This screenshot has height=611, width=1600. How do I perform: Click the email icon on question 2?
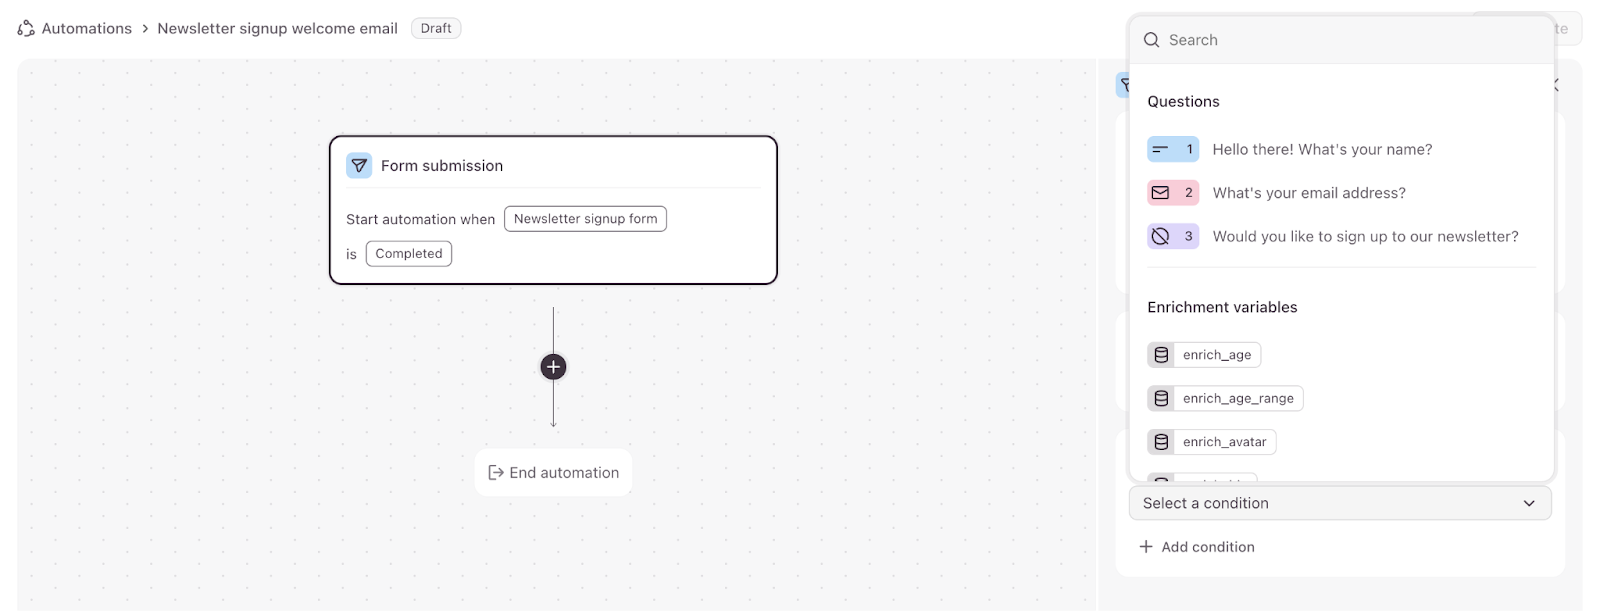[x=1160, y=193]
